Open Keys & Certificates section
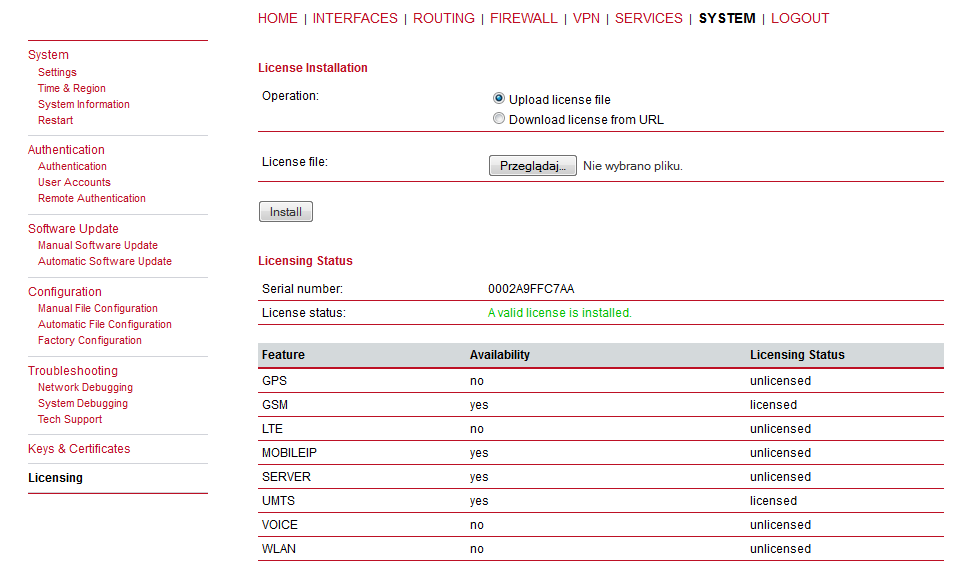 click(x=79, y=449)
